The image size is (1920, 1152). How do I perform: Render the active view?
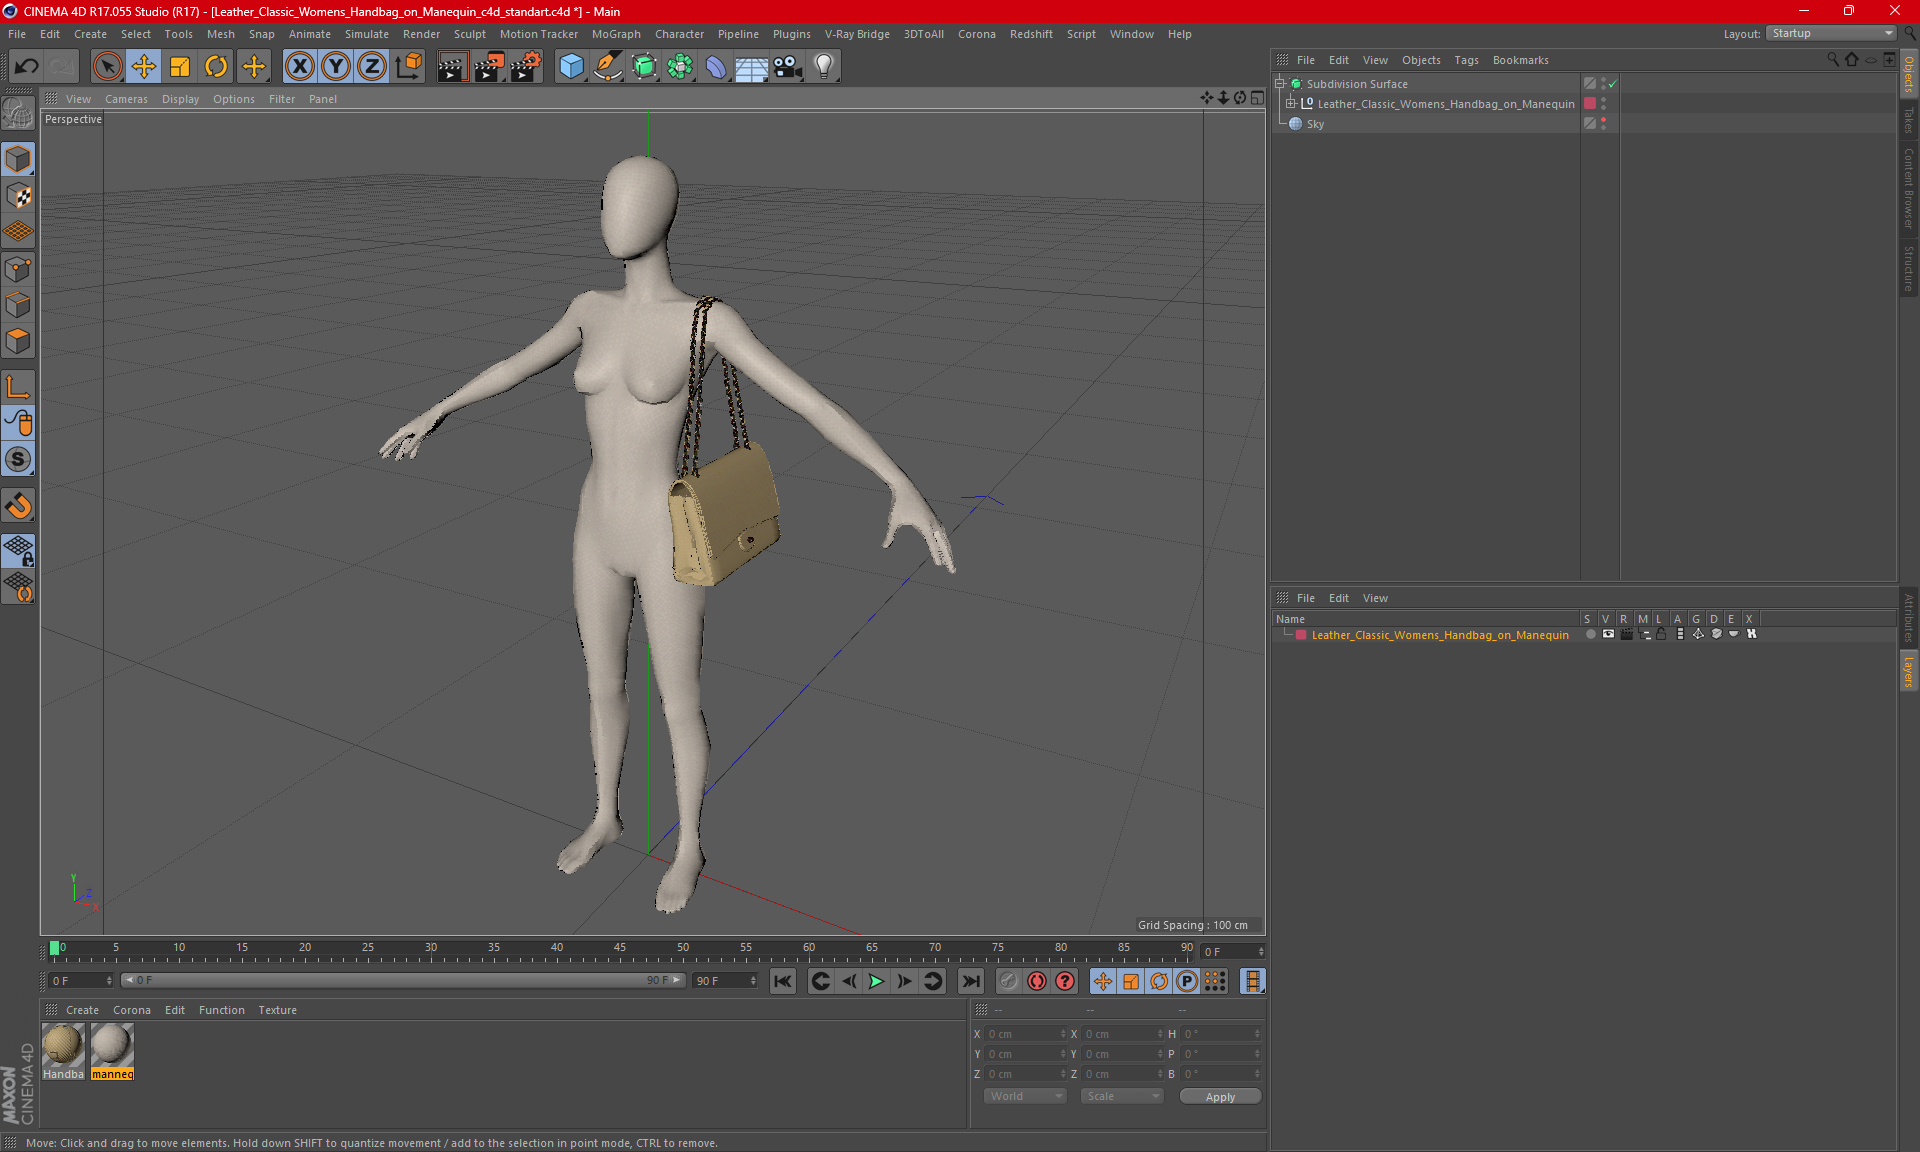[x=452, y=67]
